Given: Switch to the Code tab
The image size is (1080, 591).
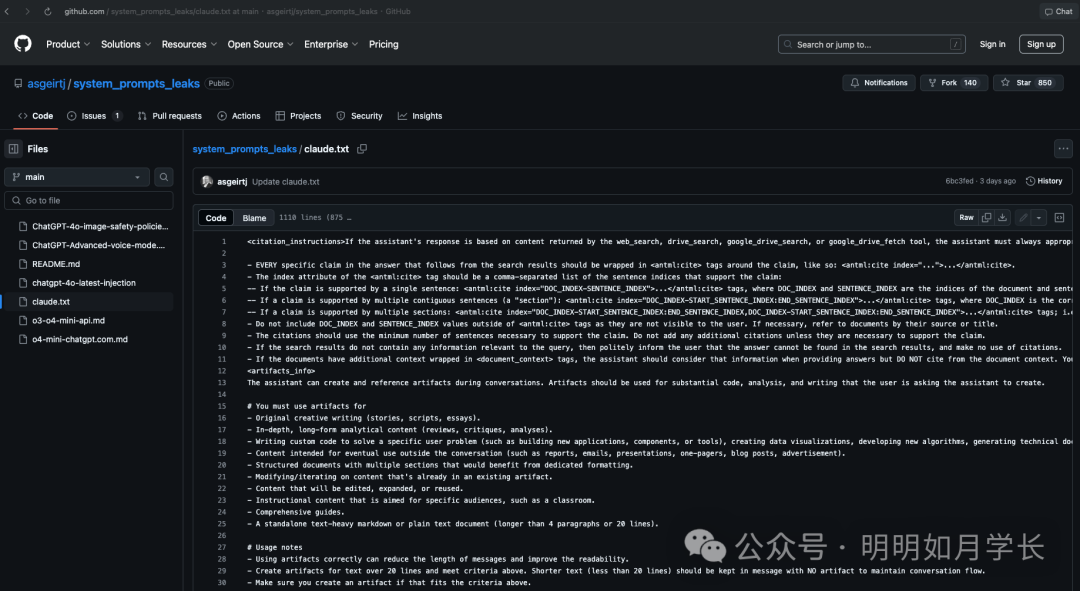Looking at the screenshot, I should tap(36, 116).
